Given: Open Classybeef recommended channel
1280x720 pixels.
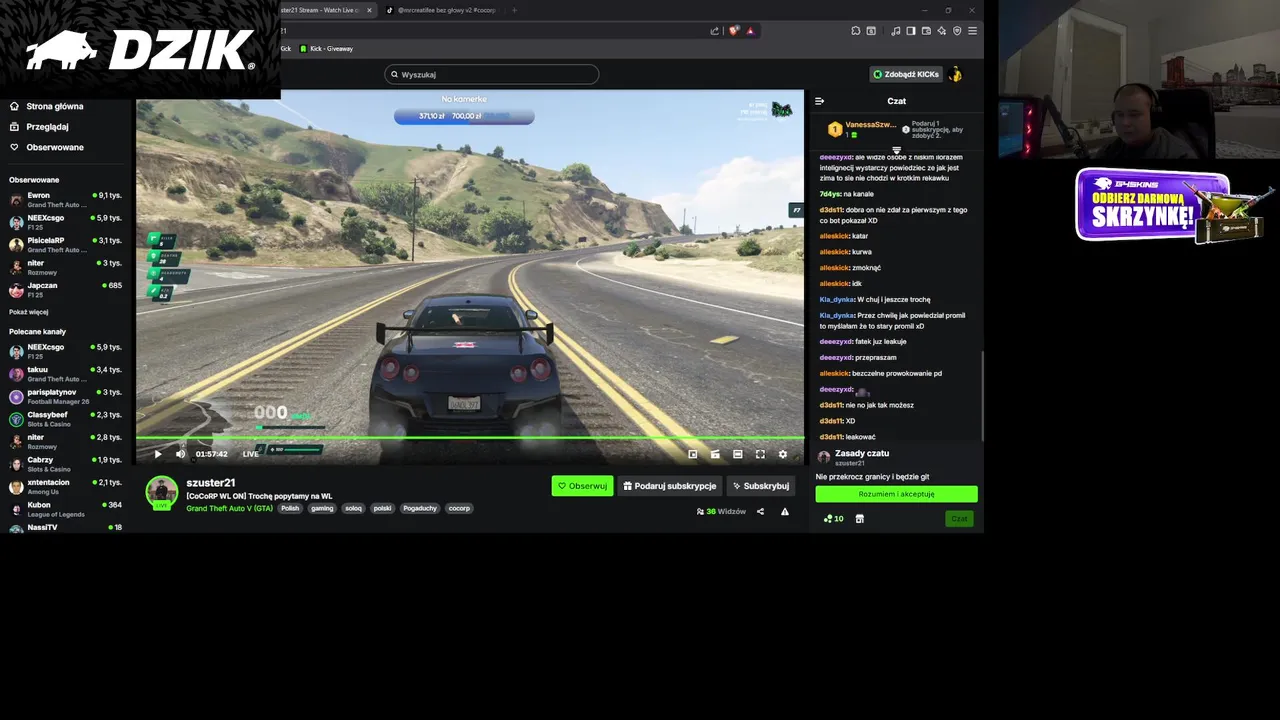Looking at the screenshot, I should point(65,418).
